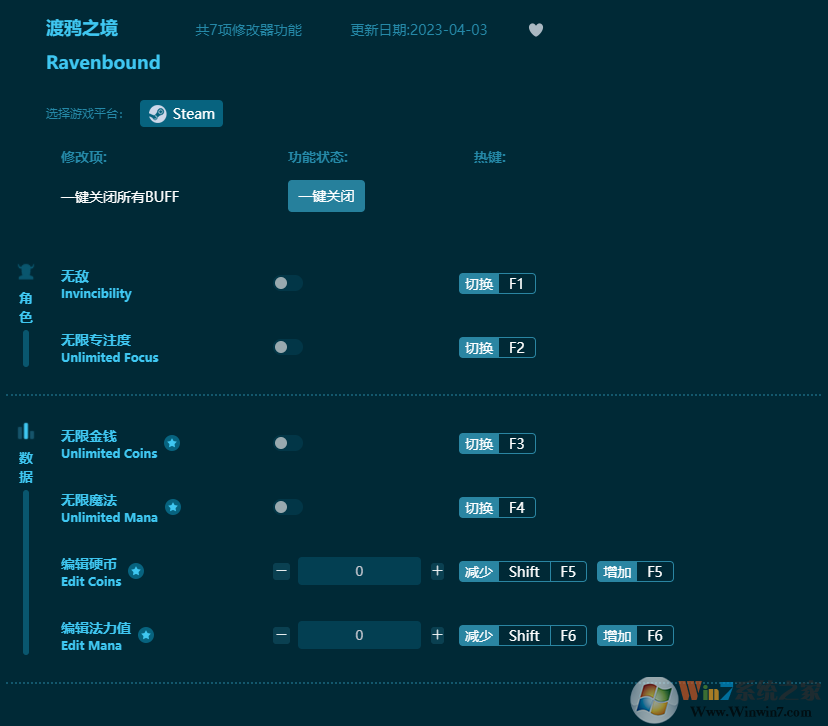Click the plus stepper for Edit Coins
The height and width of the screenshot is (726, 828).
[x=437, y=571]
